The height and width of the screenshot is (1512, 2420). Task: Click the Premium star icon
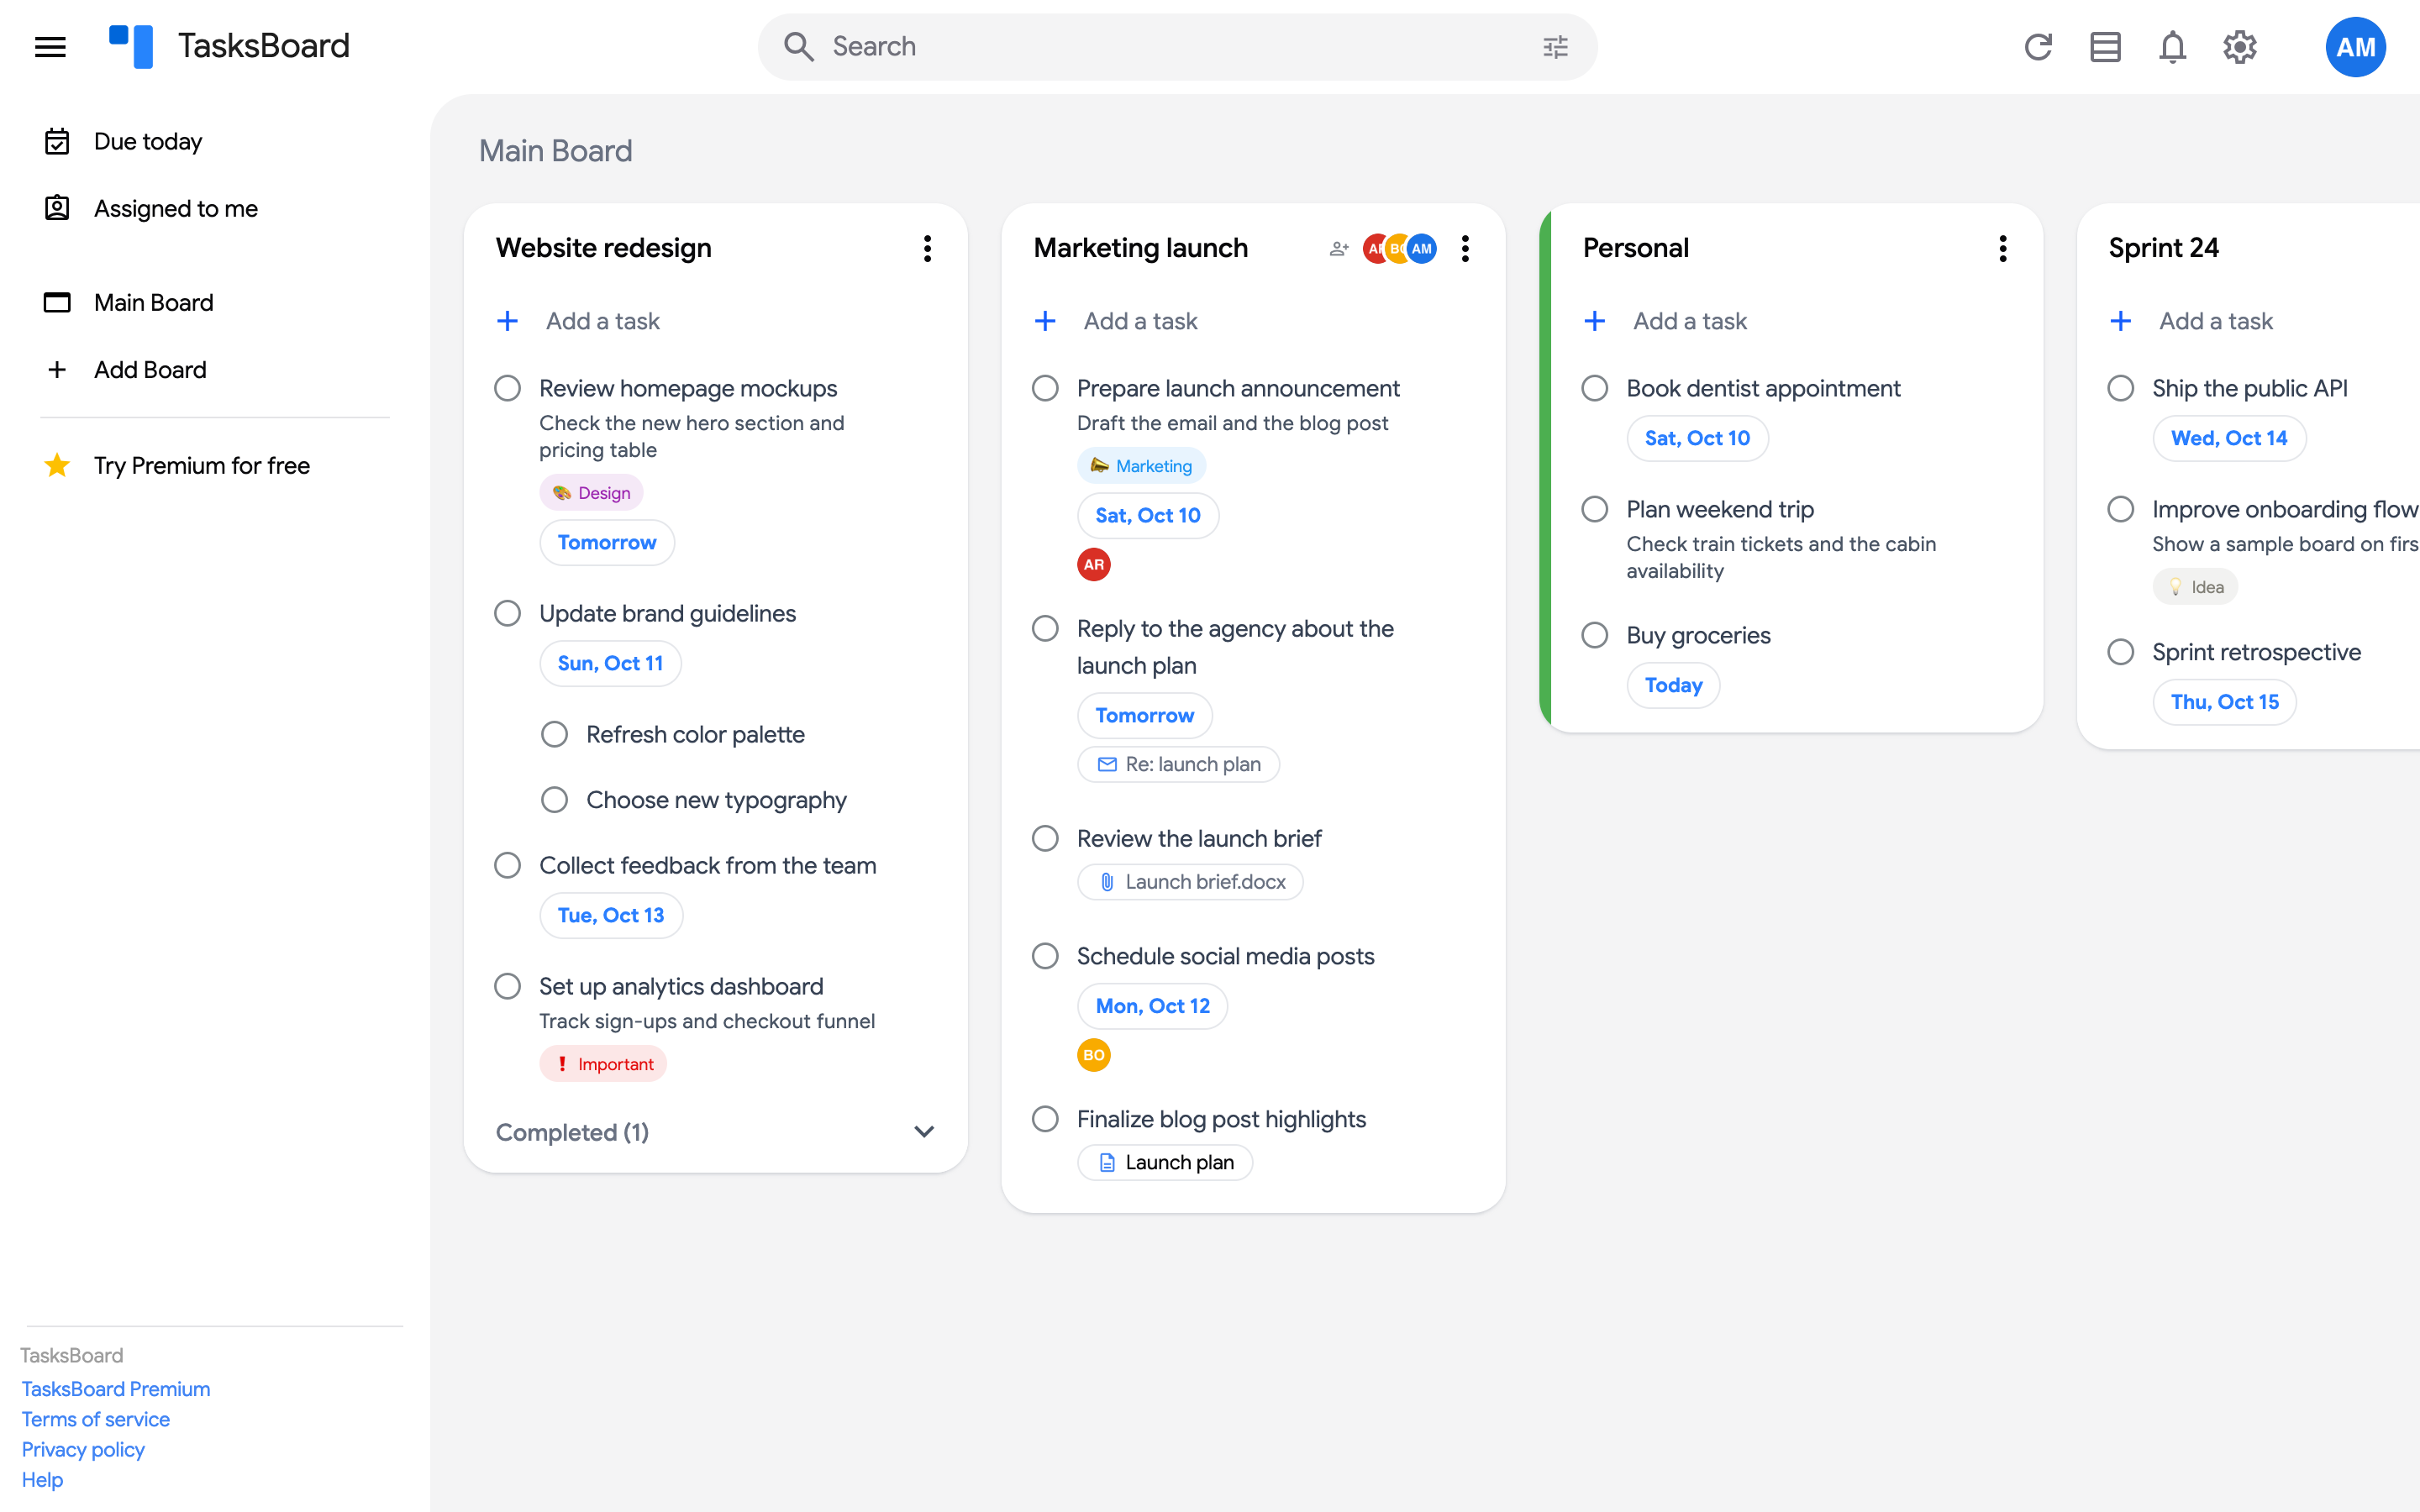click(57, 465)
